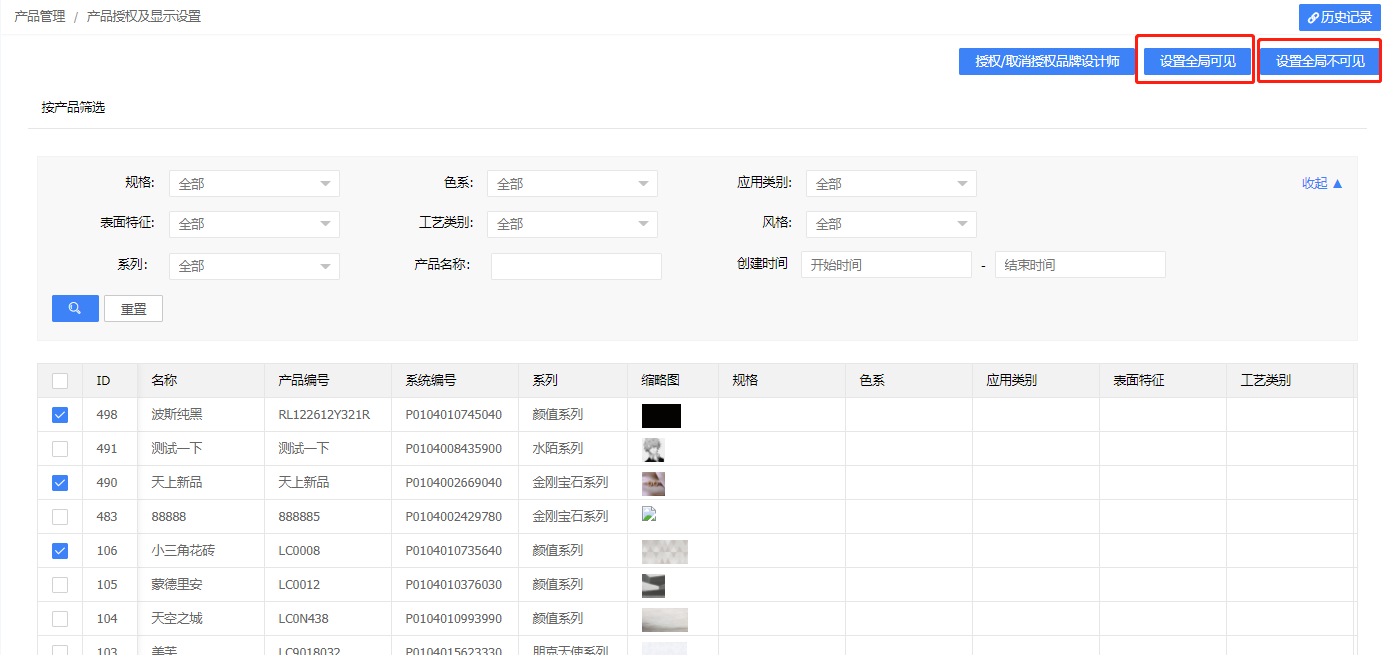
Task: Expand the 规格 dropdown
Action: (x=254, y=184)
